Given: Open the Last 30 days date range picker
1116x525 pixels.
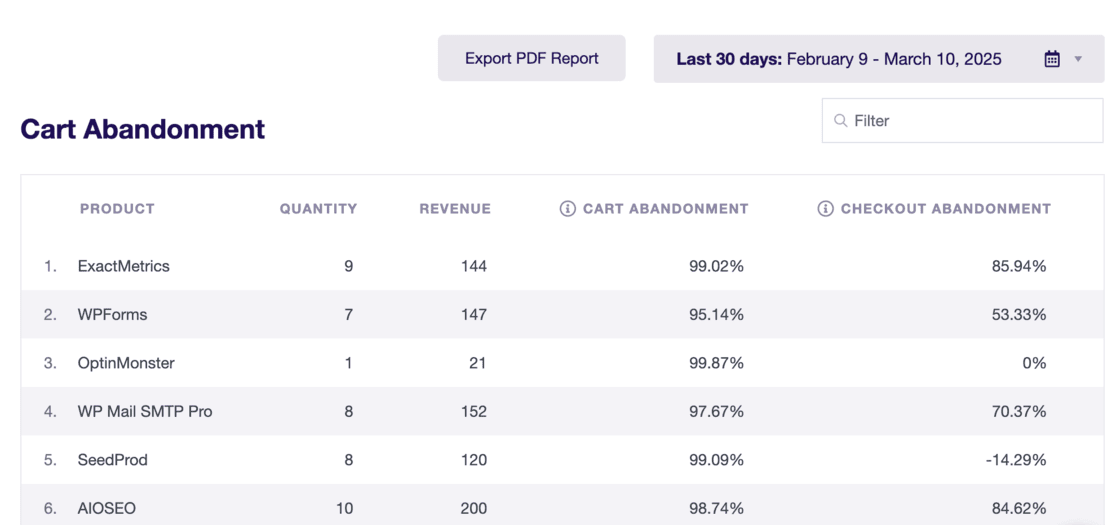Looking at the screenshot, I should (878, 59).
